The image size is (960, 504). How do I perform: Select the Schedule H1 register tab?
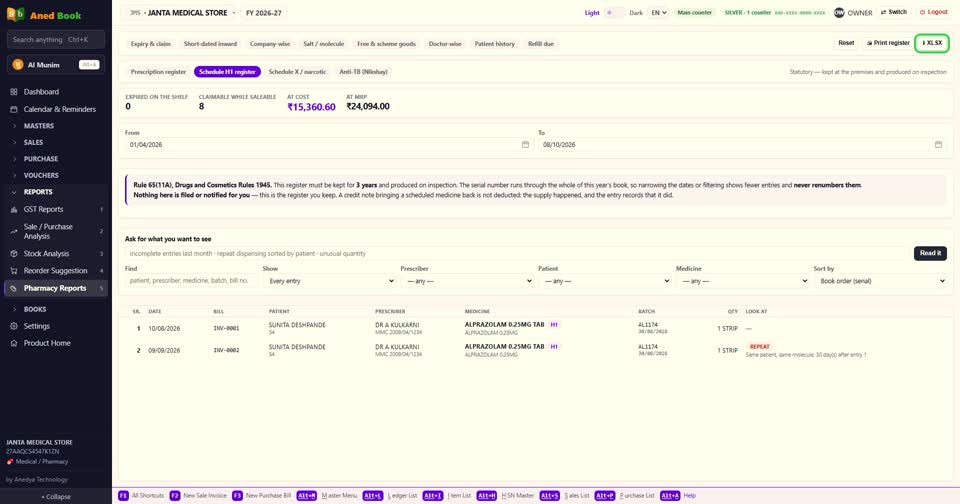(x=227, y=72)
